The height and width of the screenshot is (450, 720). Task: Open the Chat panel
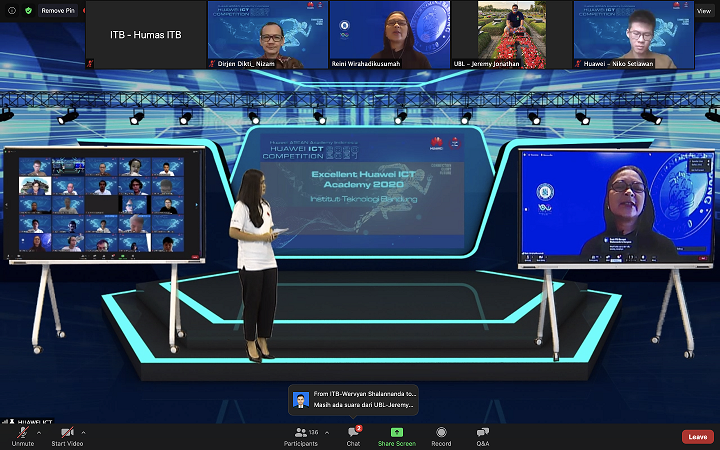point(353,436)
